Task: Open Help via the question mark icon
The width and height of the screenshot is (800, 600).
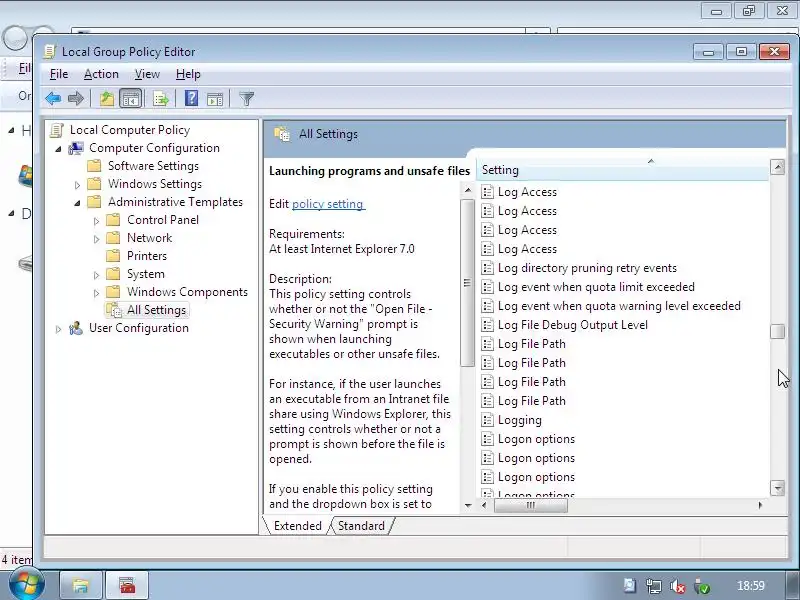Action: tap(191, 98)
